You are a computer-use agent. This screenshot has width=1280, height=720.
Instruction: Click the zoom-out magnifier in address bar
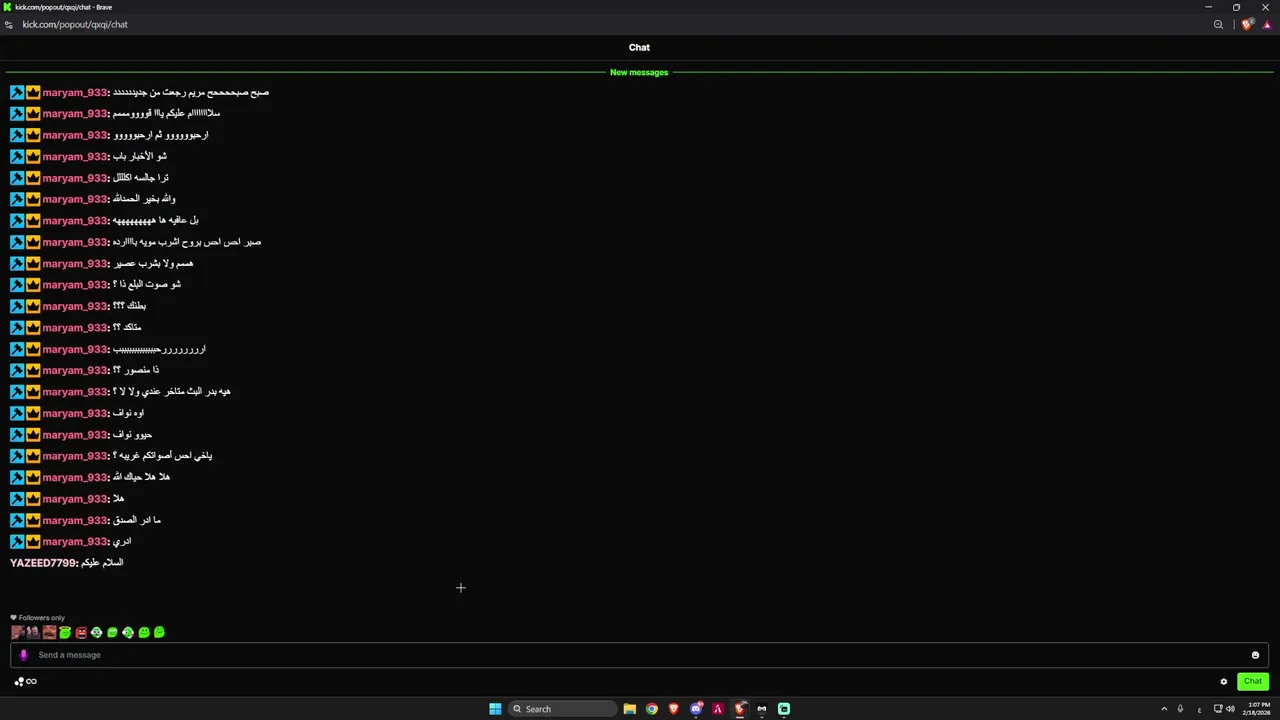[x=1218, y=25]
